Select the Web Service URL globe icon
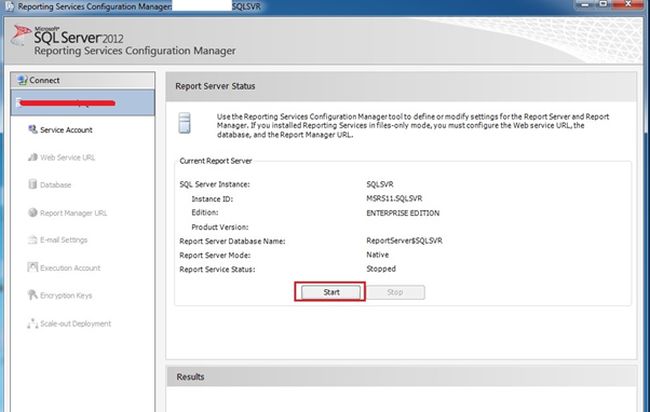The image size is (650, 412). (x=32, y=157)
